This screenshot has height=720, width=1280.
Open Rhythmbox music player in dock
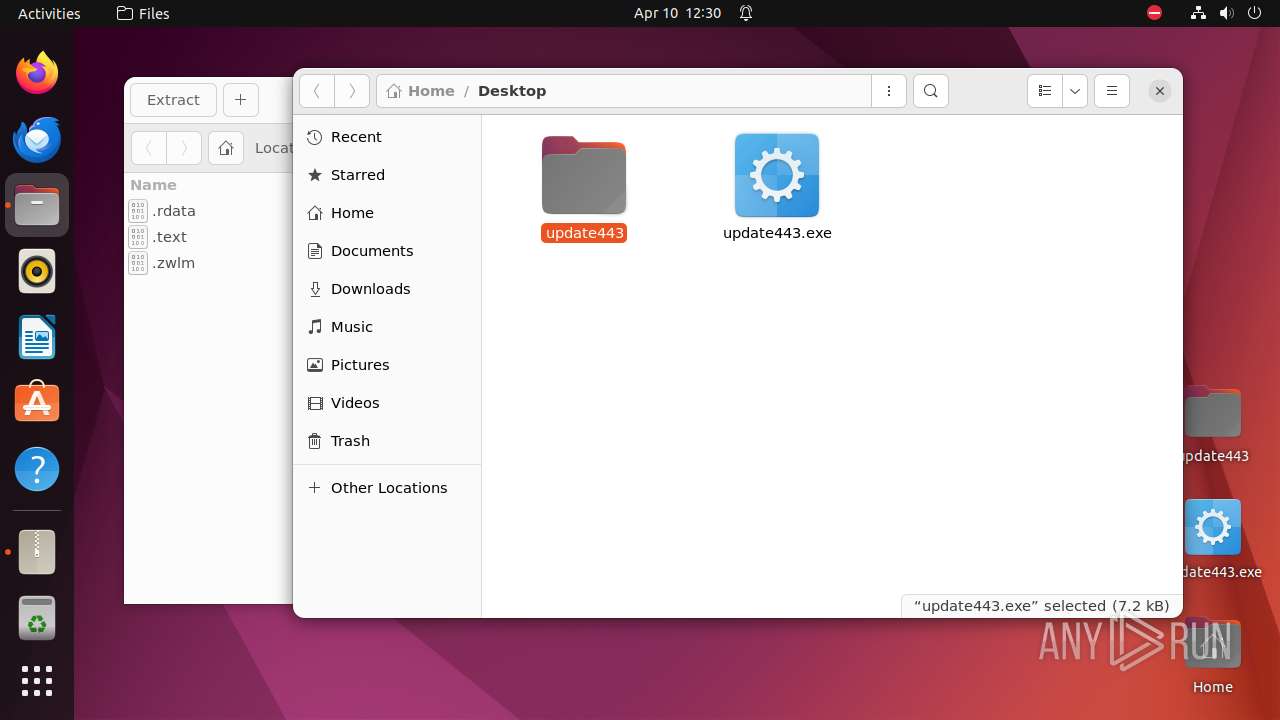(37, 271)
